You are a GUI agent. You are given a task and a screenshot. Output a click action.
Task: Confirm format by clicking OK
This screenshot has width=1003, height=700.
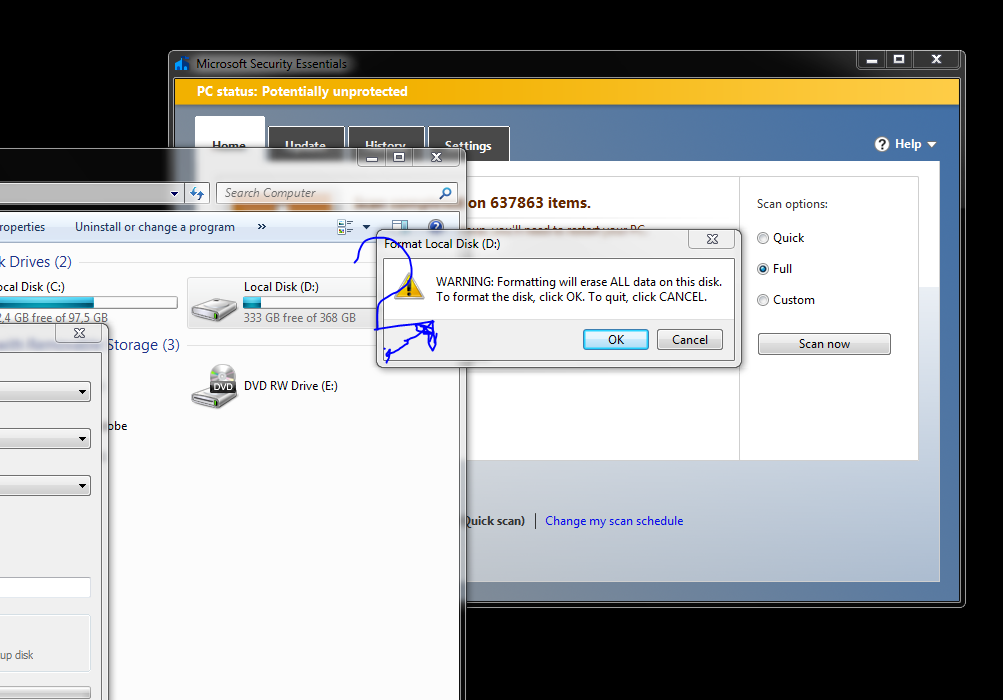pyautogui.click(x=615, y=340)
